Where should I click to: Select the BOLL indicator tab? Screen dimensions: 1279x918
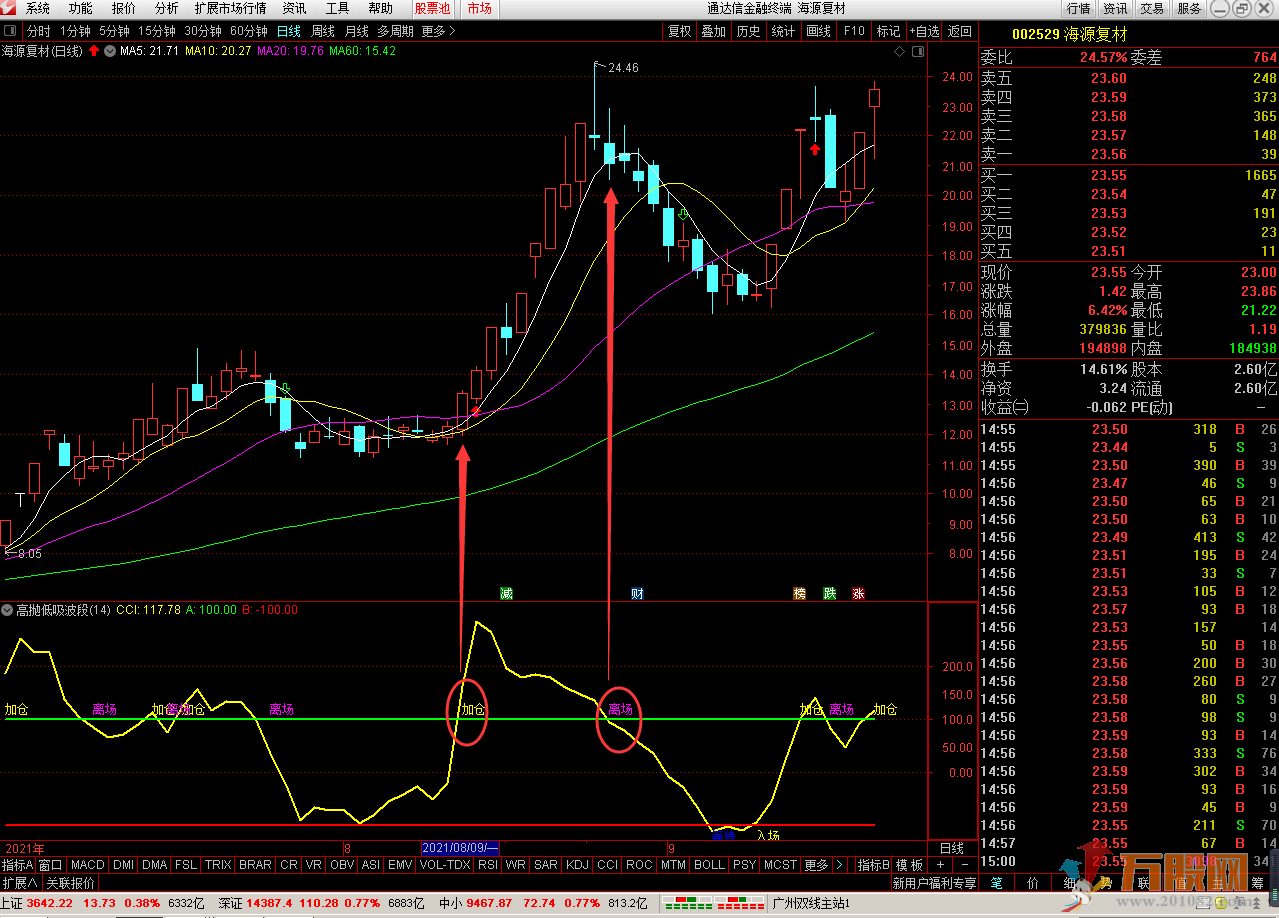point(709,865)
